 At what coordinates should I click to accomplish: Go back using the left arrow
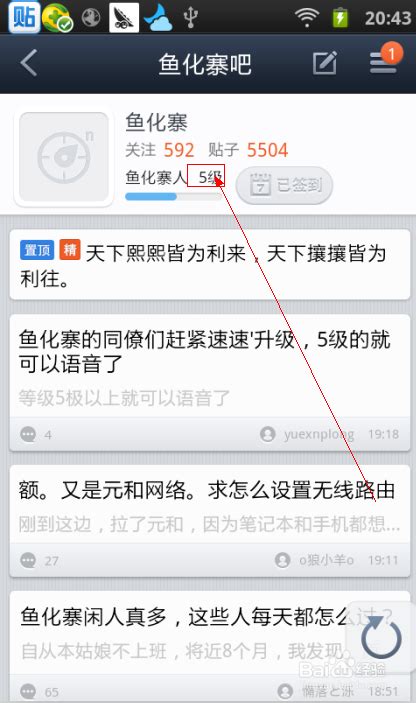pos(29,63)
